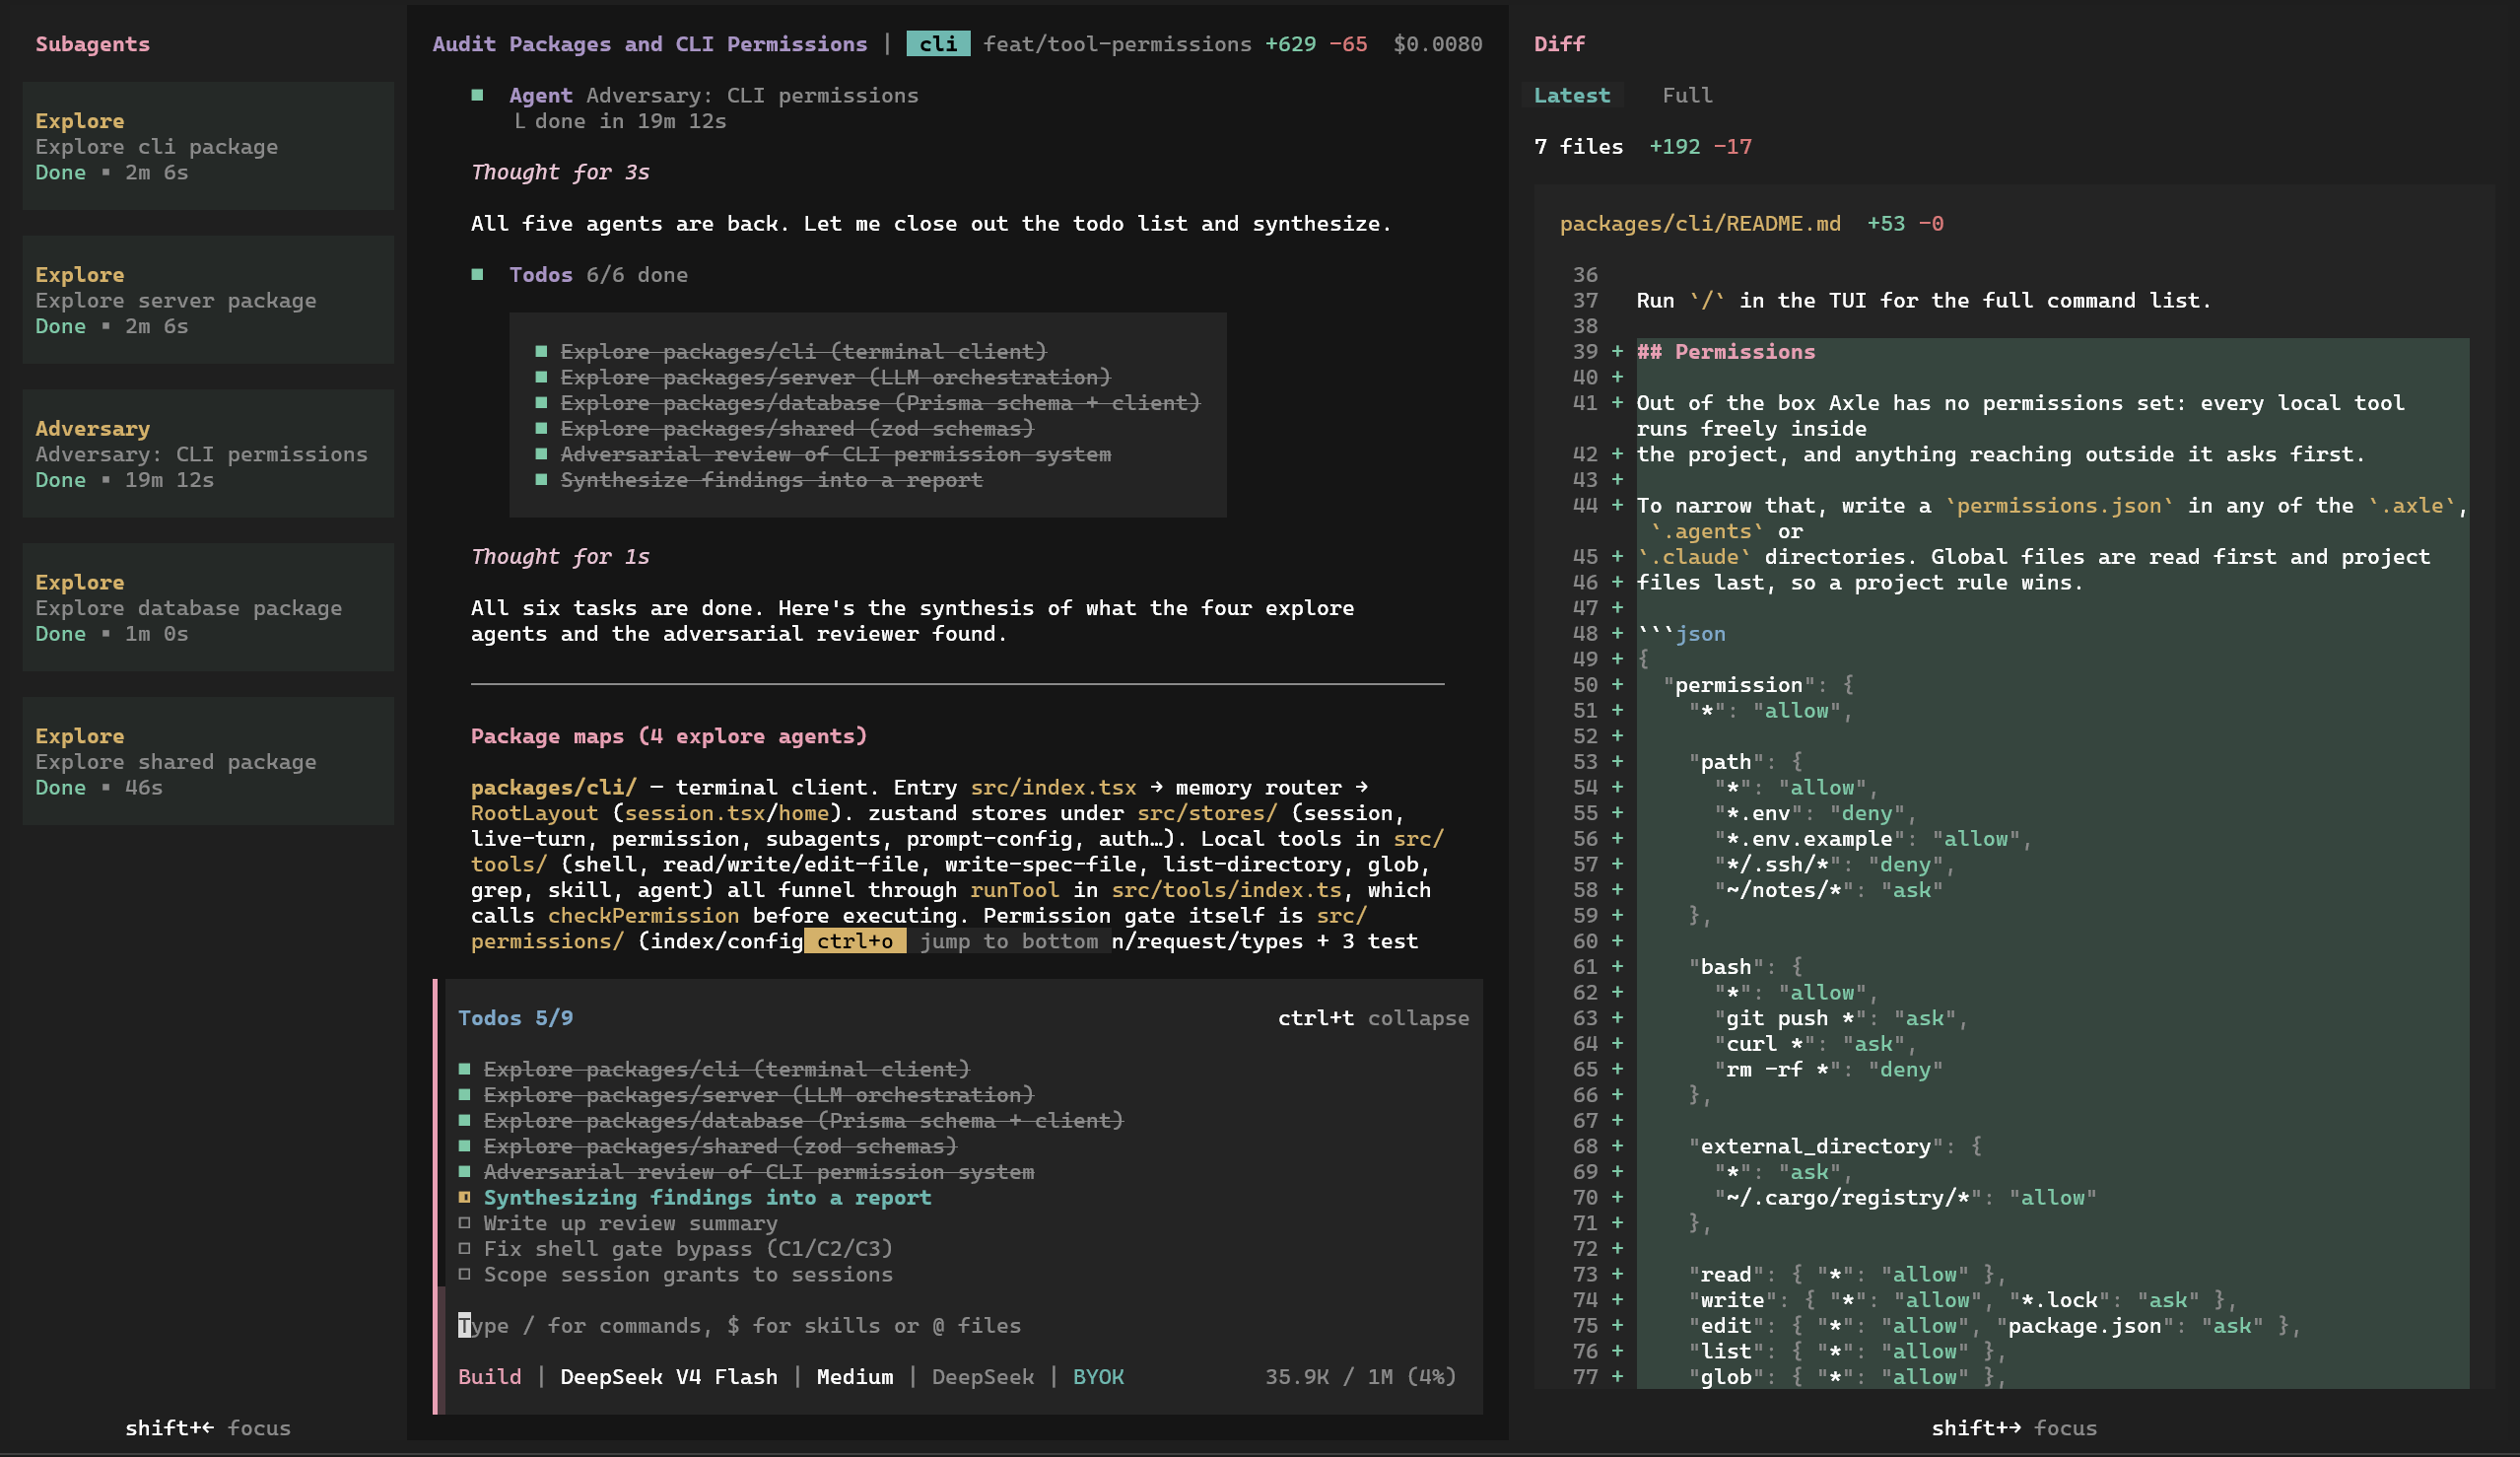Click the src/index.tsx file reference
This screenshot has height=1457, width=2520.
click(x=1053, y=787)
